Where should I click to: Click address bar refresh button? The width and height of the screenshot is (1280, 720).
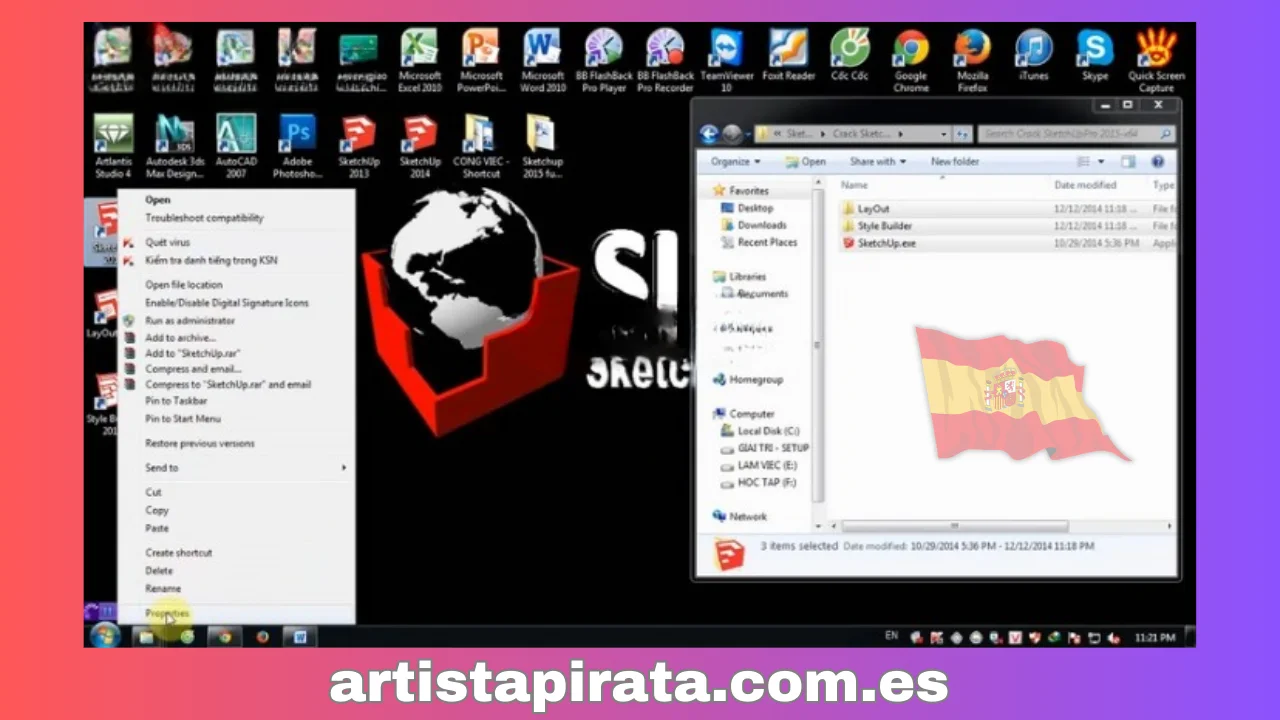(x=962, y=134)
